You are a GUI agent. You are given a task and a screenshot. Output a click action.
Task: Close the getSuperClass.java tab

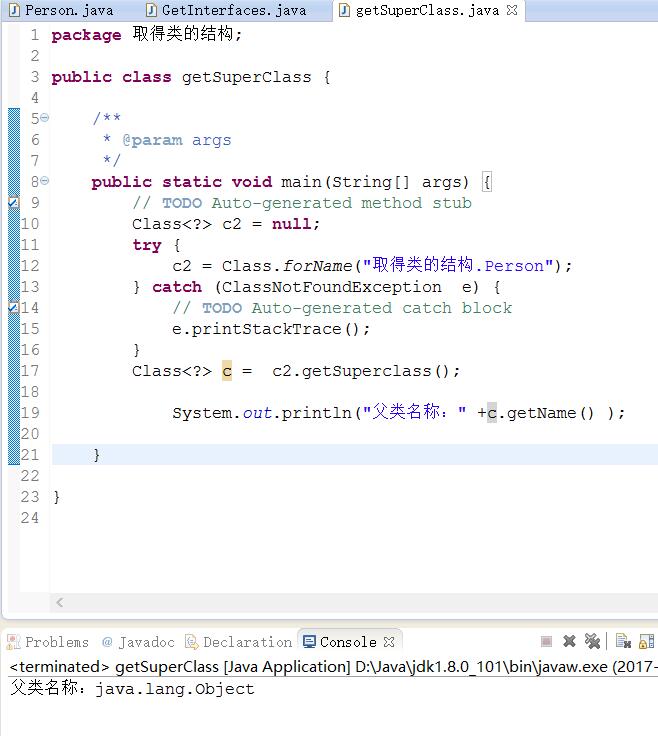tap(512, 10)
